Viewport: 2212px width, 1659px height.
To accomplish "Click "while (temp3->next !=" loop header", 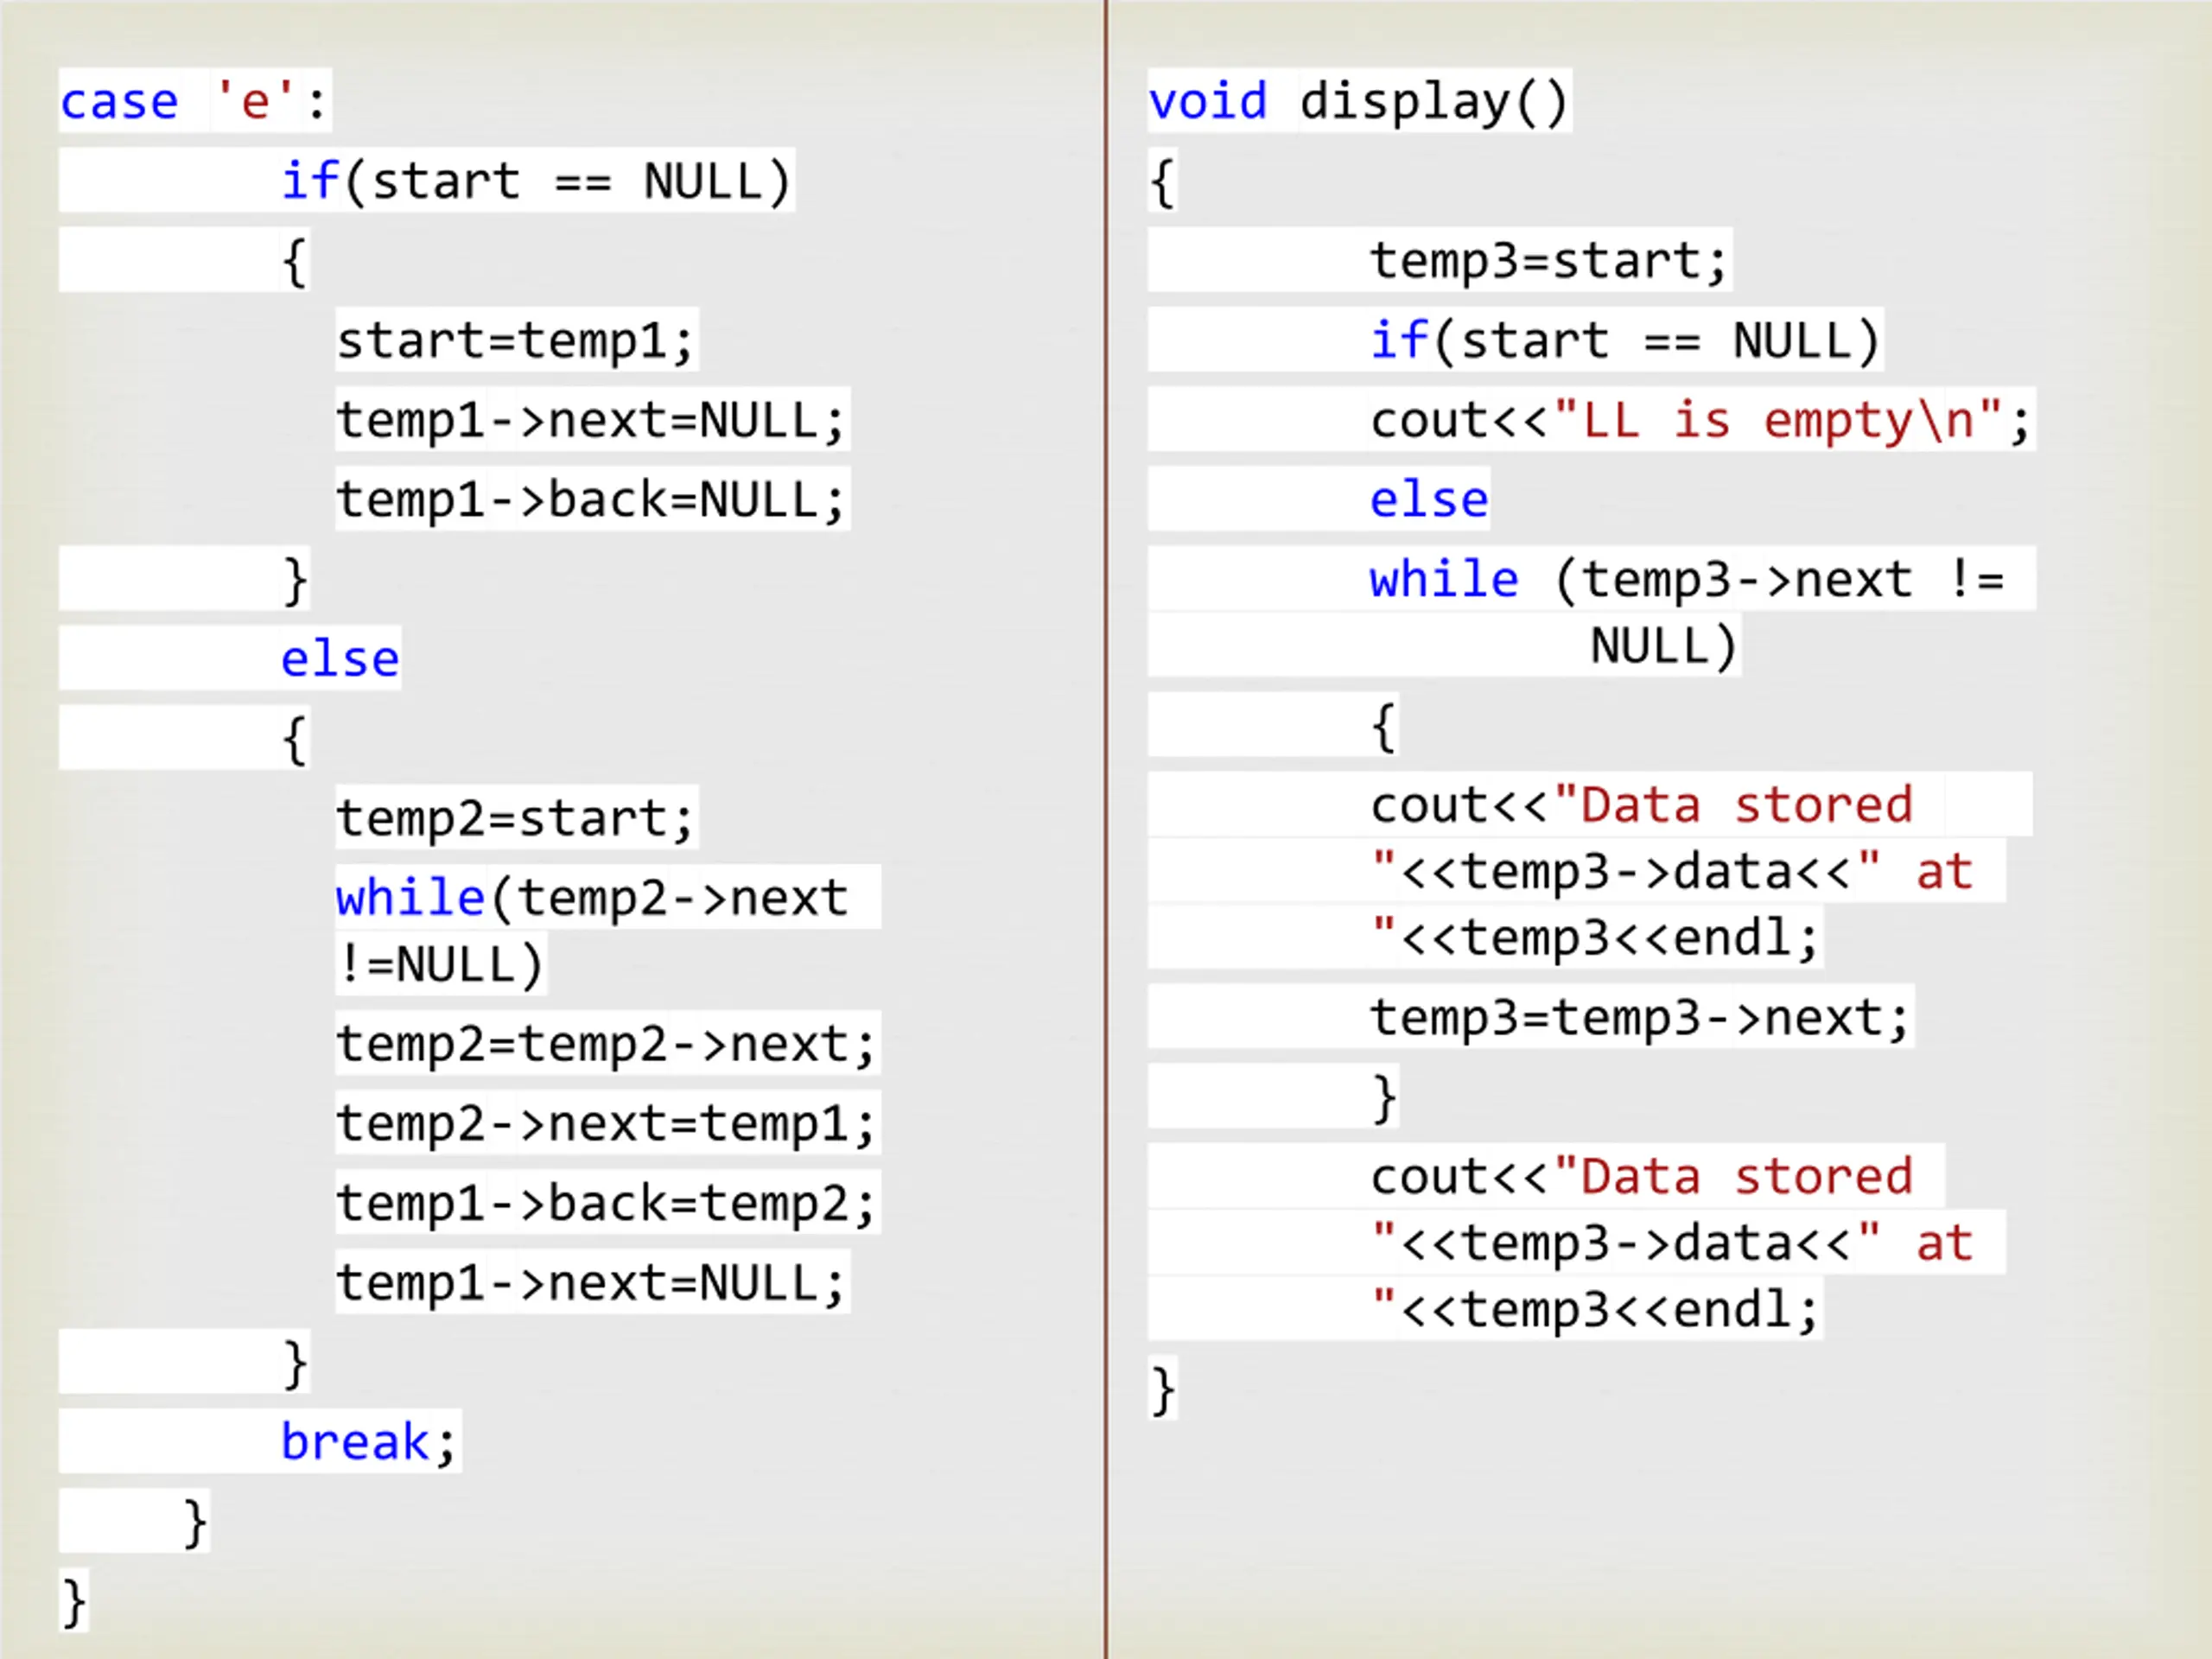I will click(x=1688, y=579).
